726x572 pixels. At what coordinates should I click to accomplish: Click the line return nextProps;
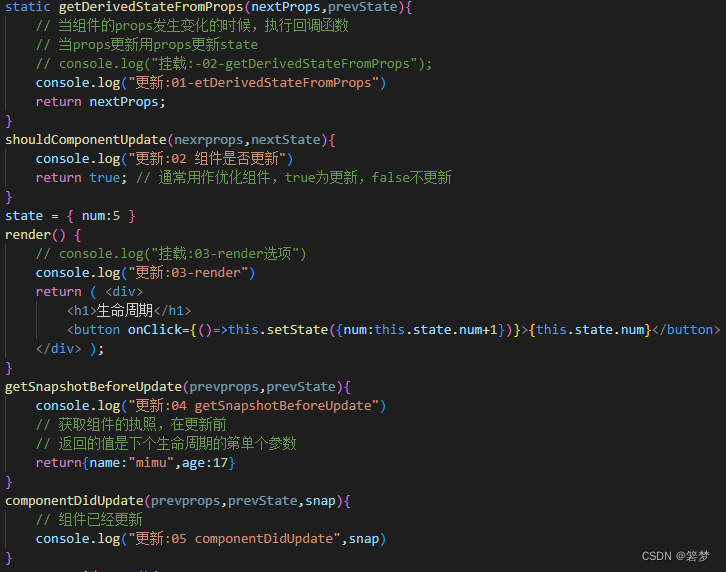click(x=100, y=102)
